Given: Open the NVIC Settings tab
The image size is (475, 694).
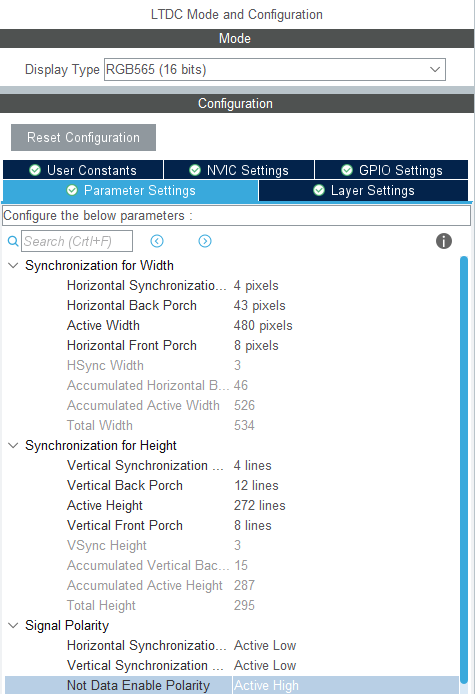Looking at the screenshot, I should (239, 170).
